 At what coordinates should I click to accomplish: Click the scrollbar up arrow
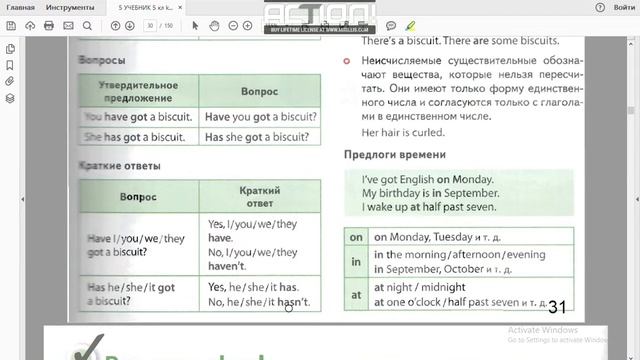631,43
